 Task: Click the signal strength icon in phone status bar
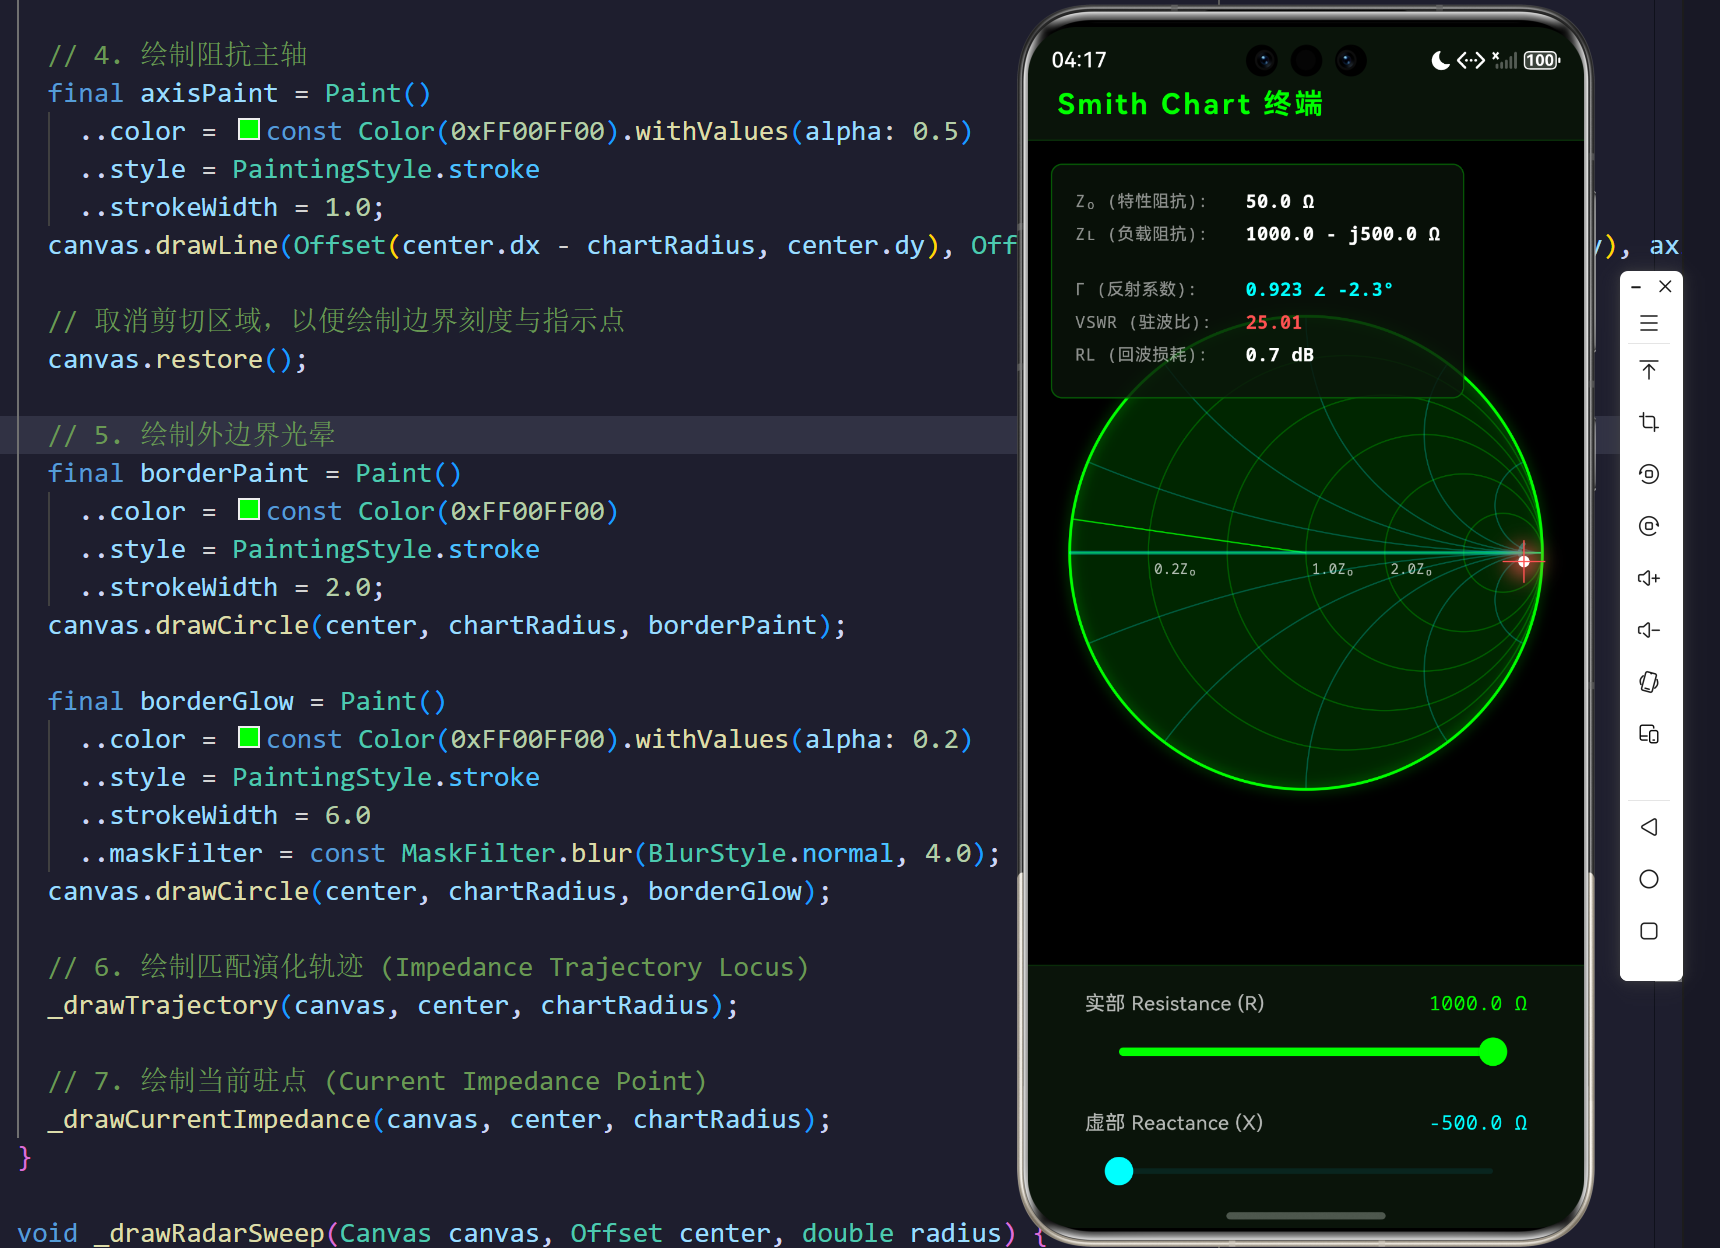click(x=1505, y=60)
